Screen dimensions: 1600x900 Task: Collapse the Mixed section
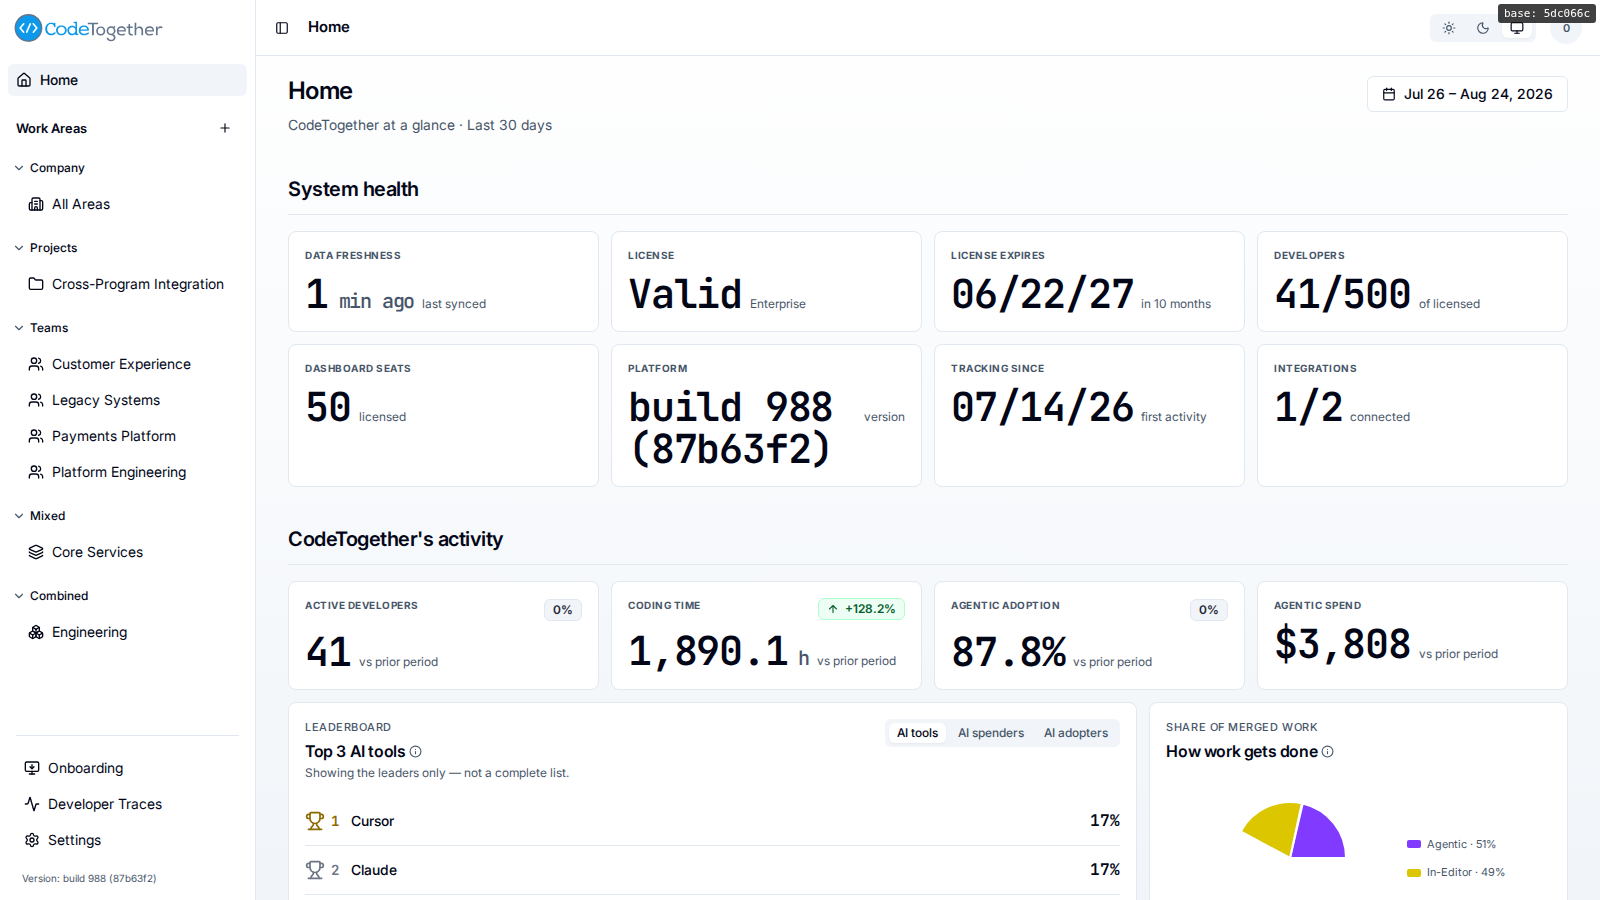click(40, 516)
